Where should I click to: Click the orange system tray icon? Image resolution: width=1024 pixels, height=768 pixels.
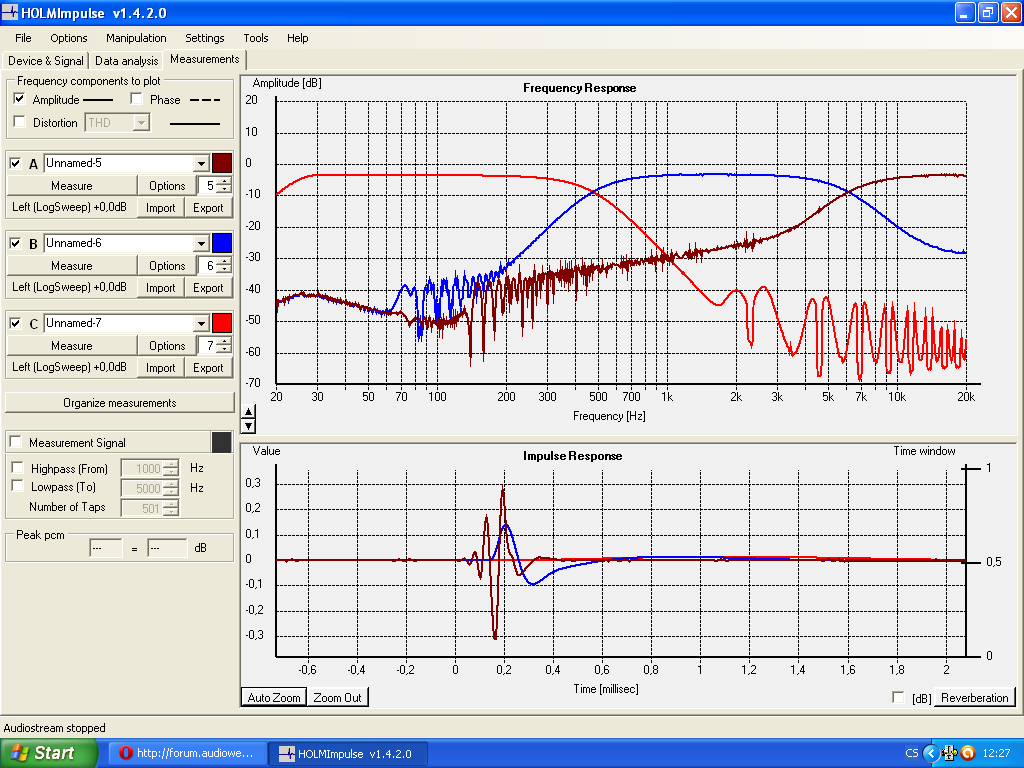tap(968, 753)
